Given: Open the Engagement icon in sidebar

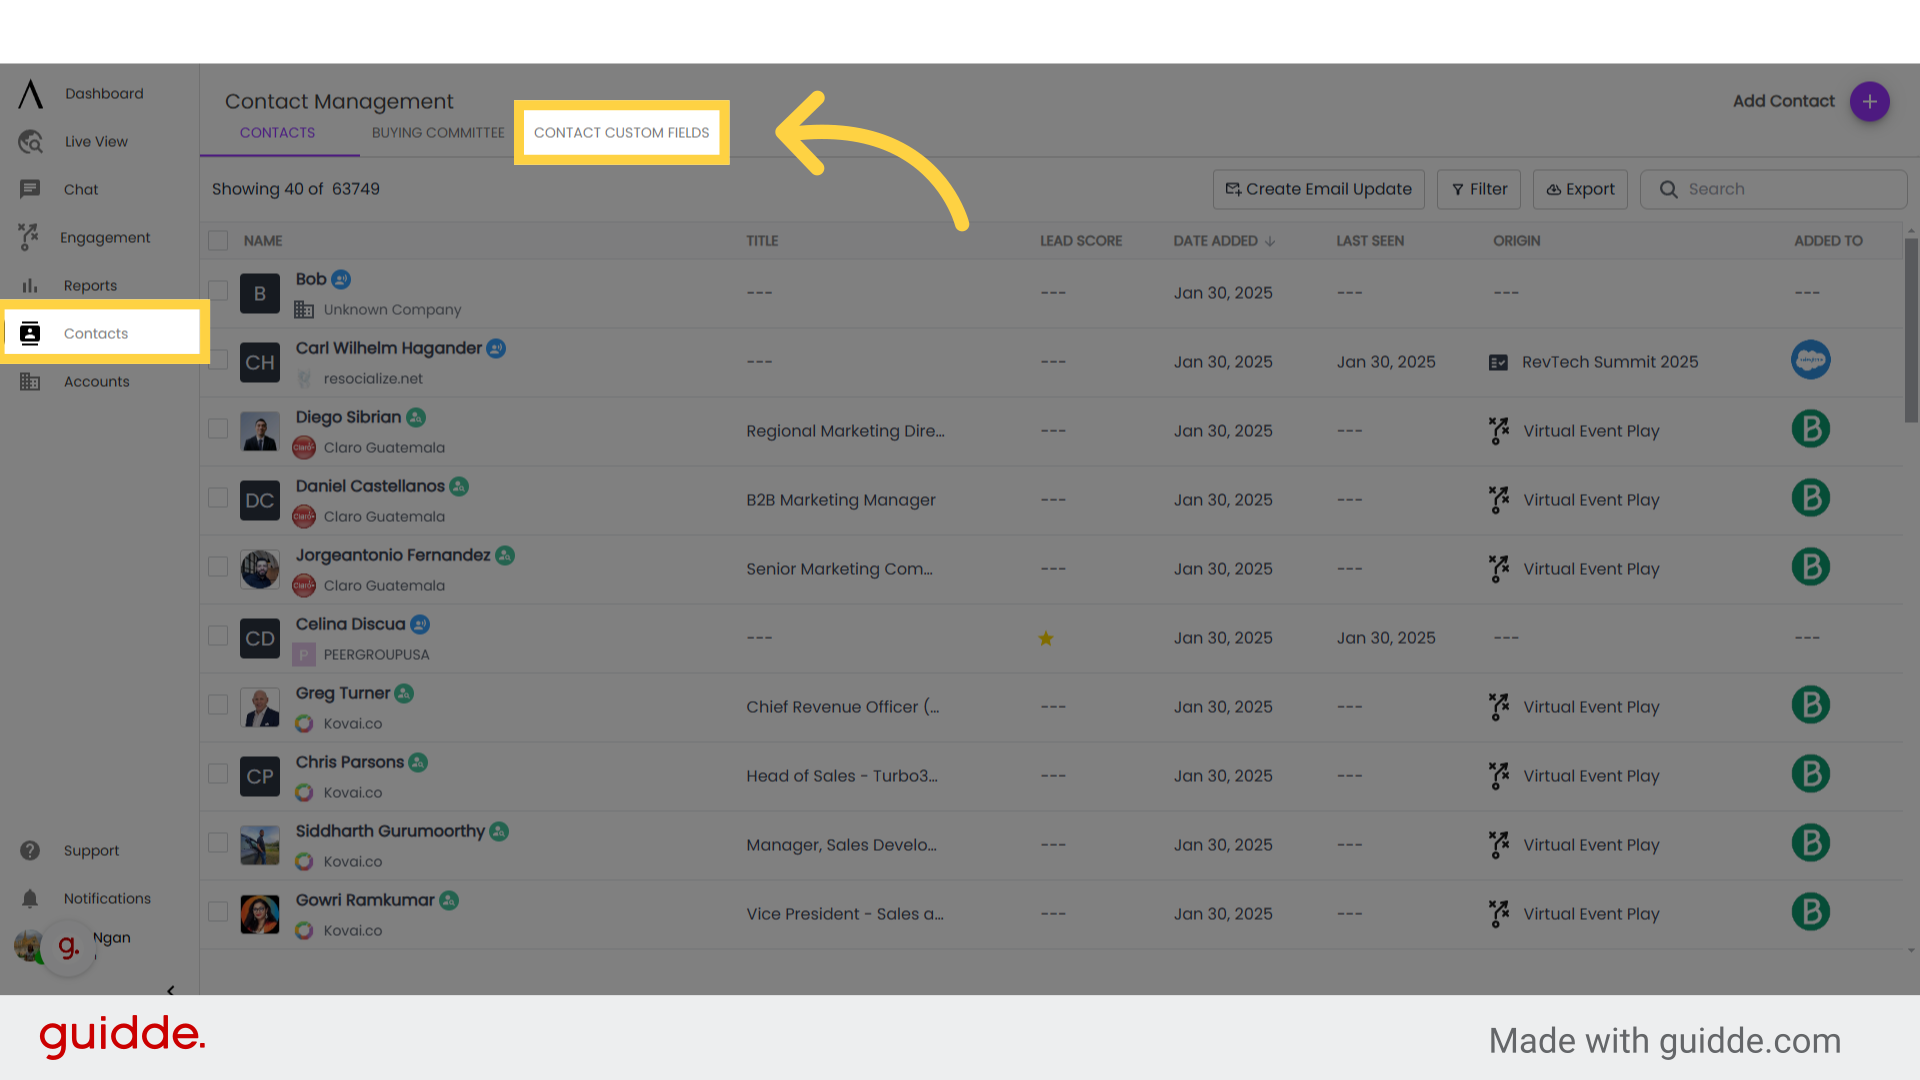Looking at the screenshot, I should (29, 237).
